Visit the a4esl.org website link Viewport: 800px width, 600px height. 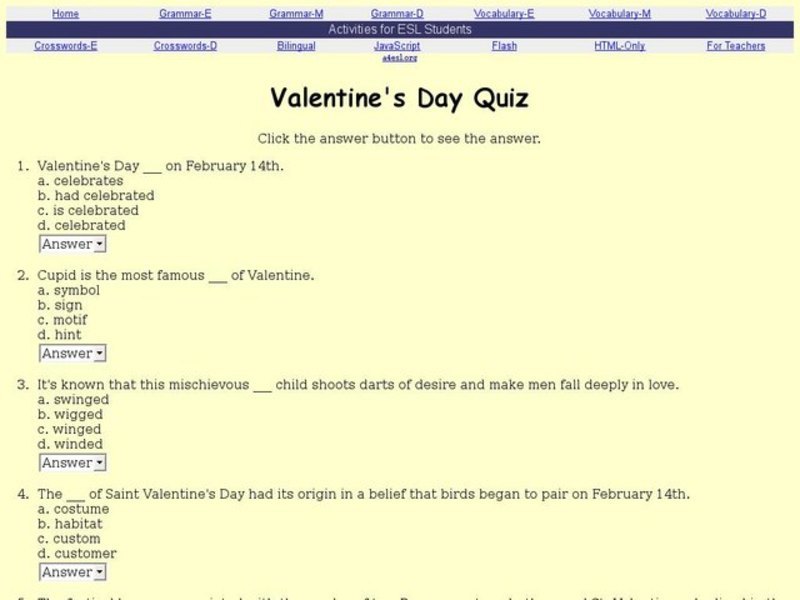click(x=399, y=57)
